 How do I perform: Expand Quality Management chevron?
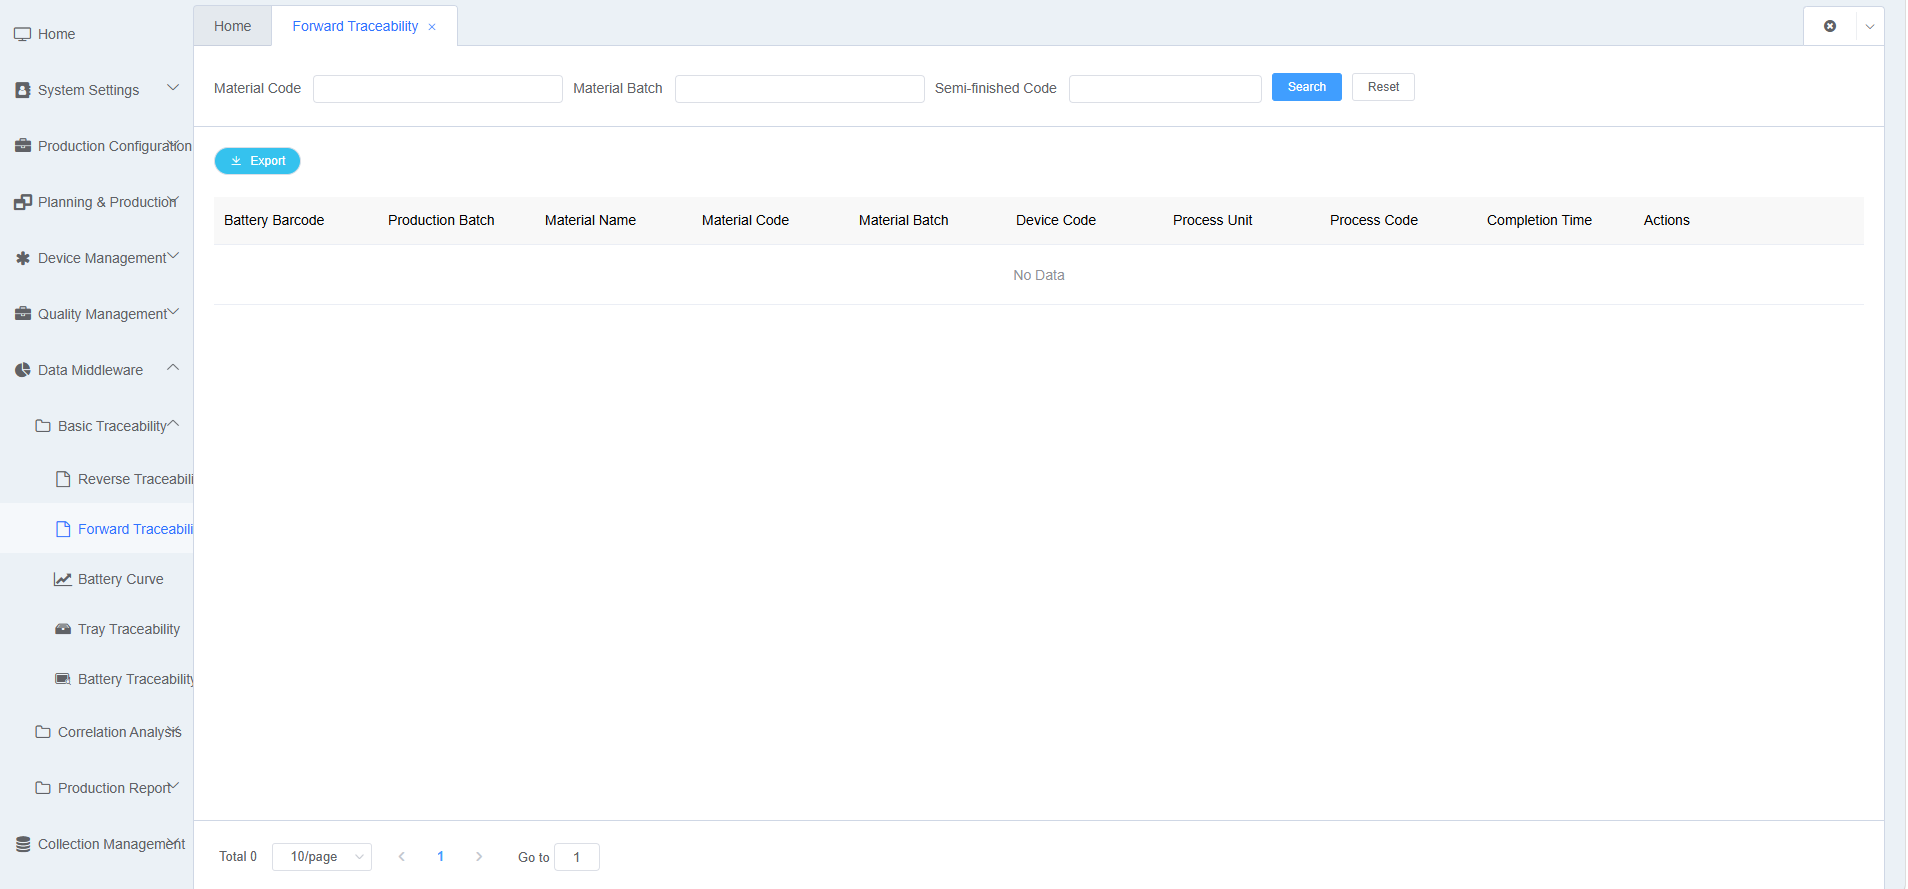[173, 312]
